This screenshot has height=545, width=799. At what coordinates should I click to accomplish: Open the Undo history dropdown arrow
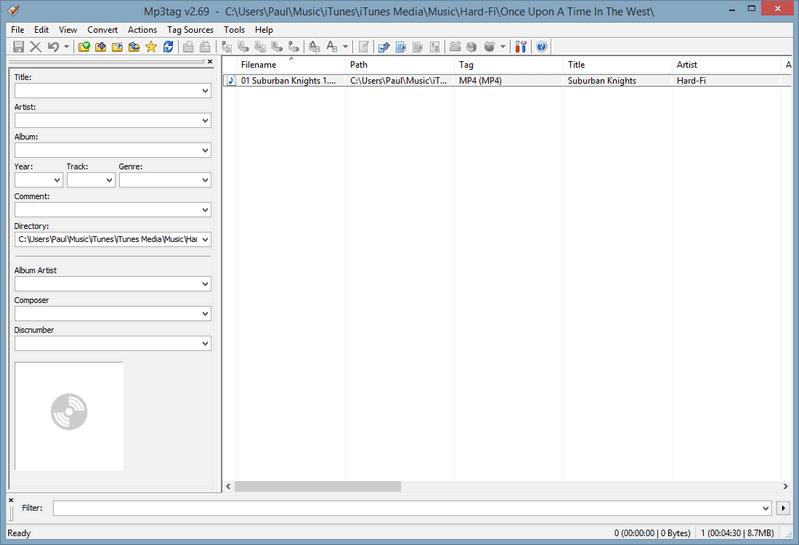coord(67,47)
